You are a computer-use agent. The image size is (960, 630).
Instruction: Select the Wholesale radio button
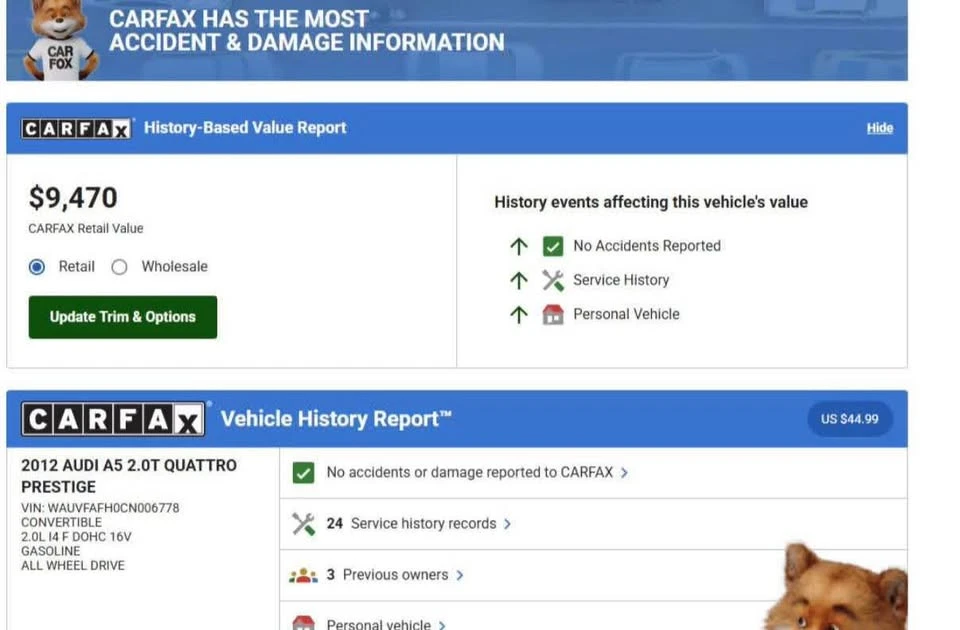(119, 267)
